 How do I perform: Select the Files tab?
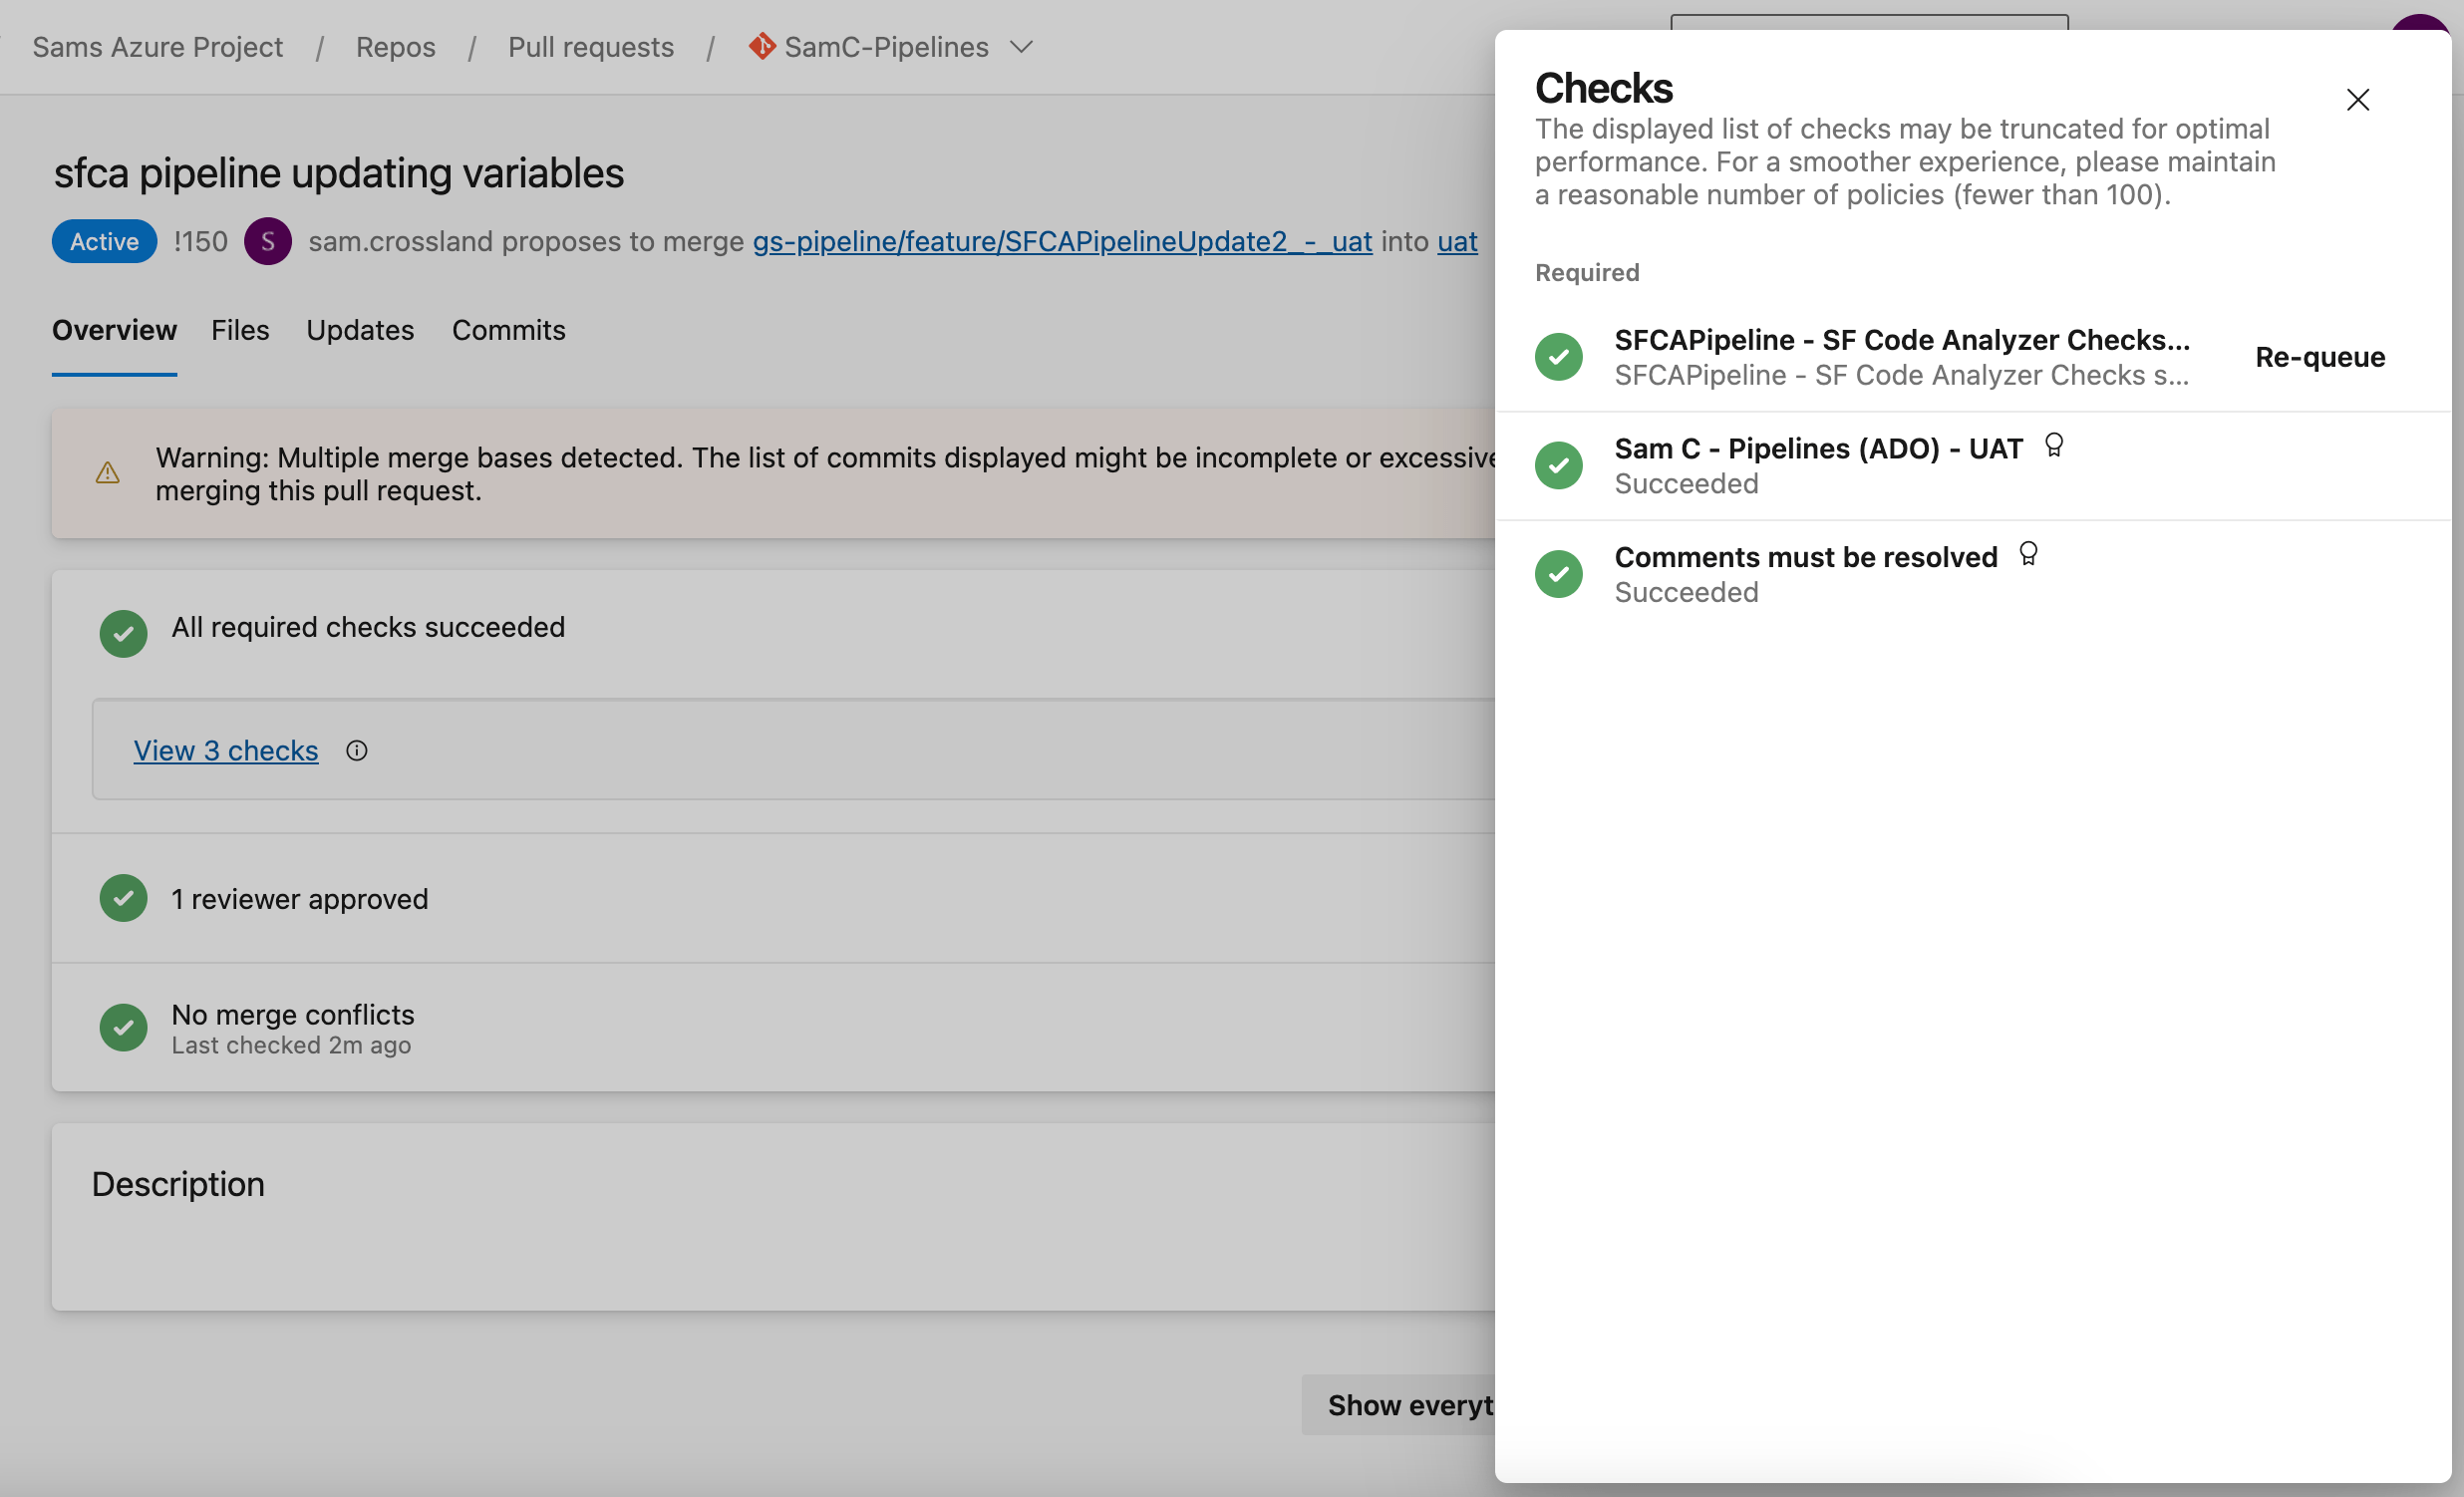click(x=239, y=329)
